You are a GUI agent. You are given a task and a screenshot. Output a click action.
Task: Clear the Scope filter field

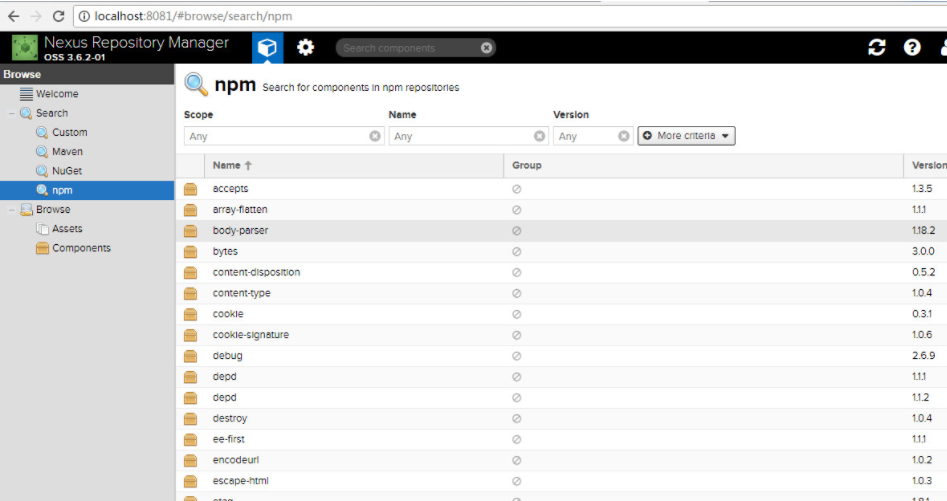(x=375, y=136)
